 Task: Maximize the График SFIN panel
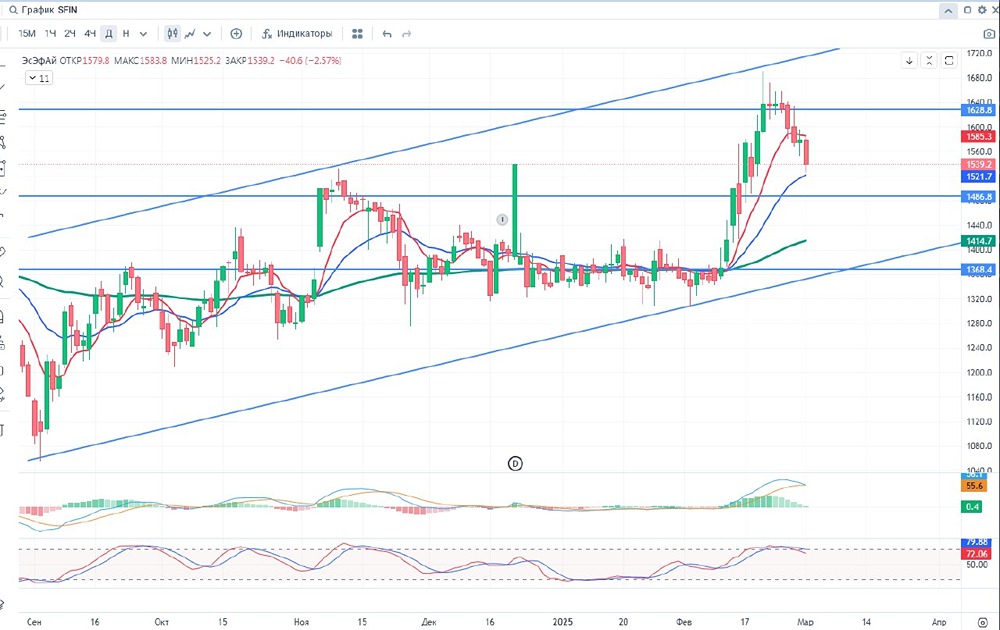[x=967, y=10]
